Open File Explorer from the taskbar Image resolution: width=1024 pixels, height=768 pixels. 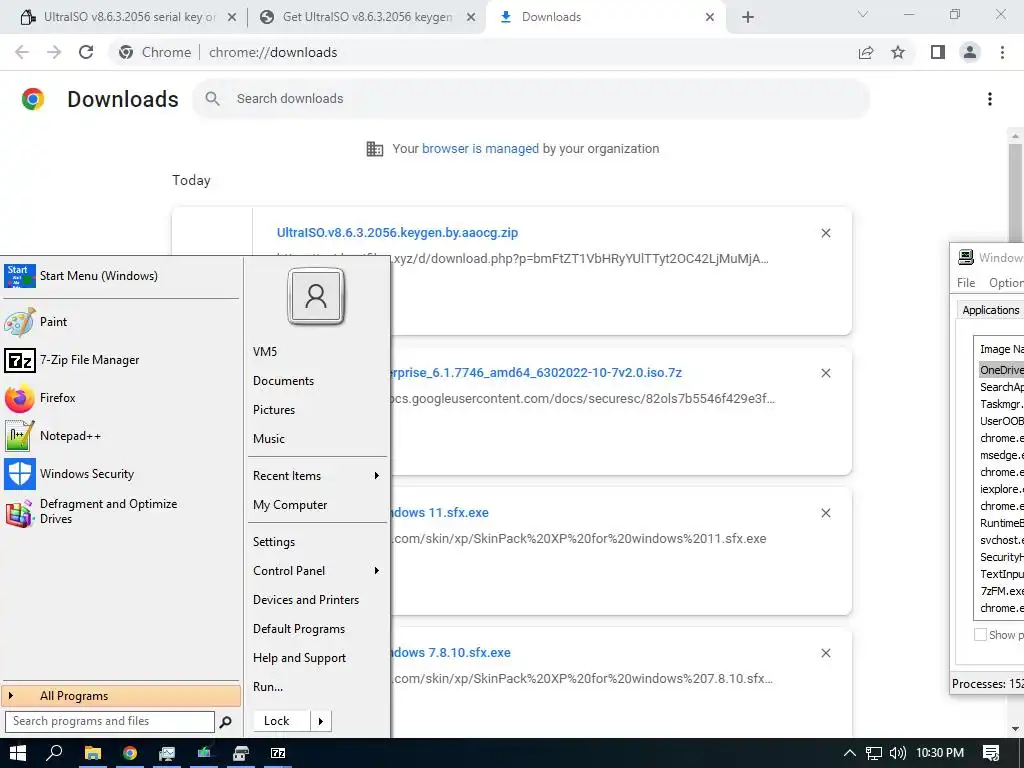click(93, 753)
